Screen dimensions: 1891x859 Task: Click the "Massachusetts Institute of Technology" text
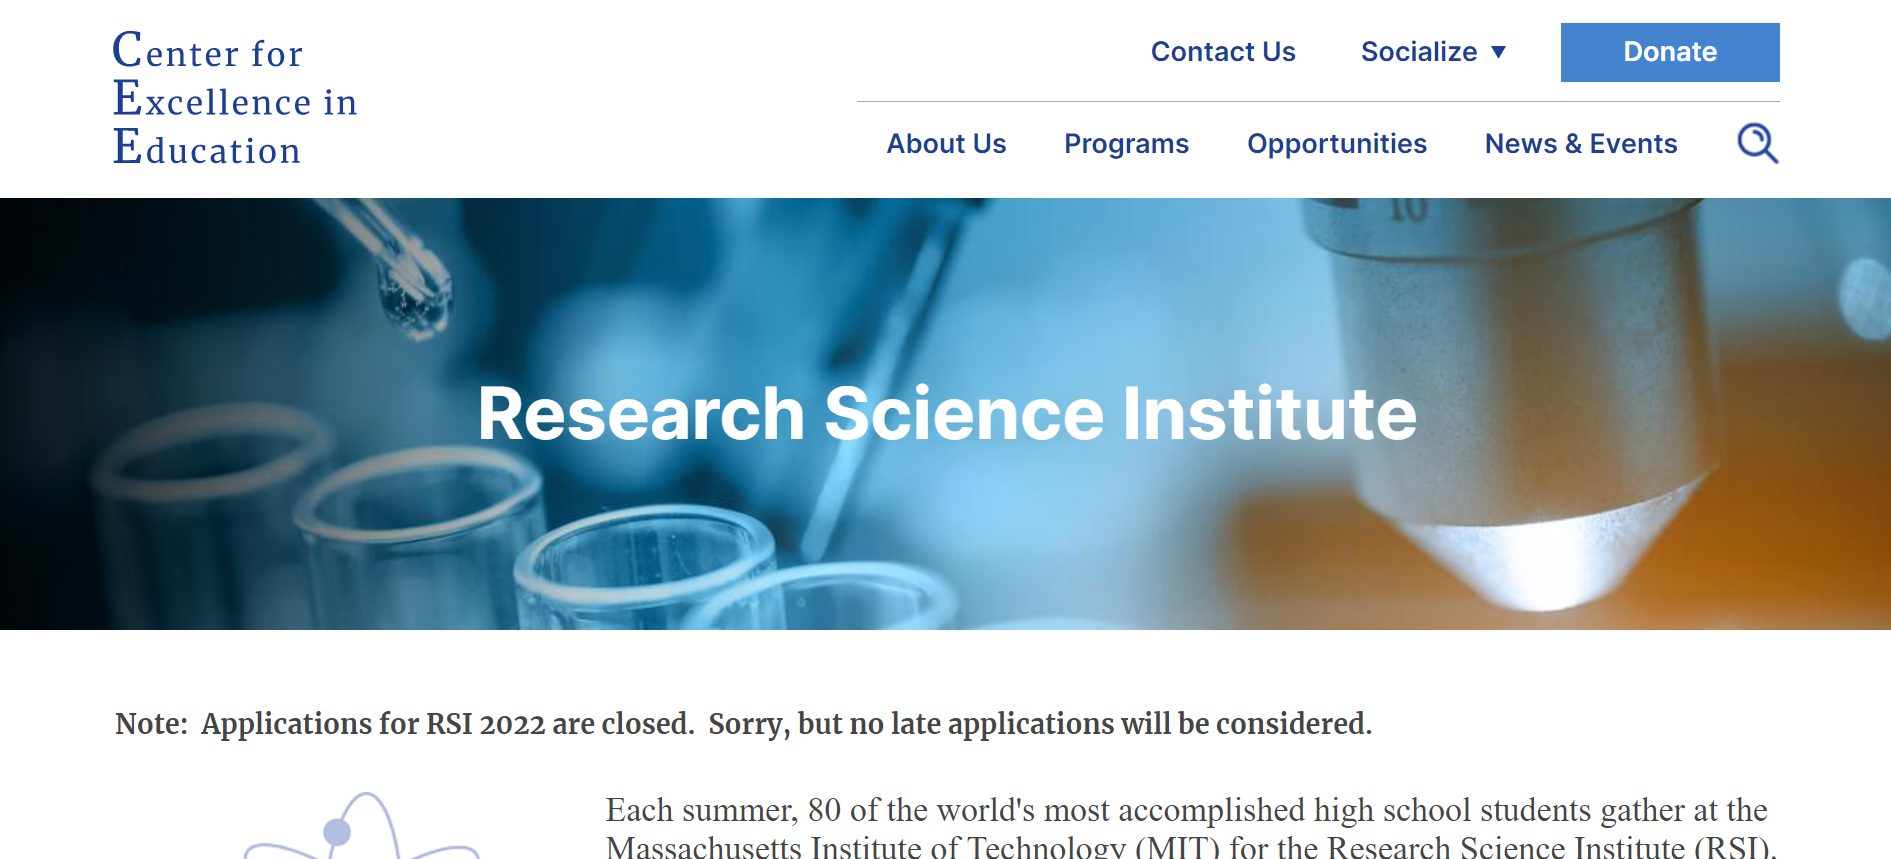click(865, 847)
